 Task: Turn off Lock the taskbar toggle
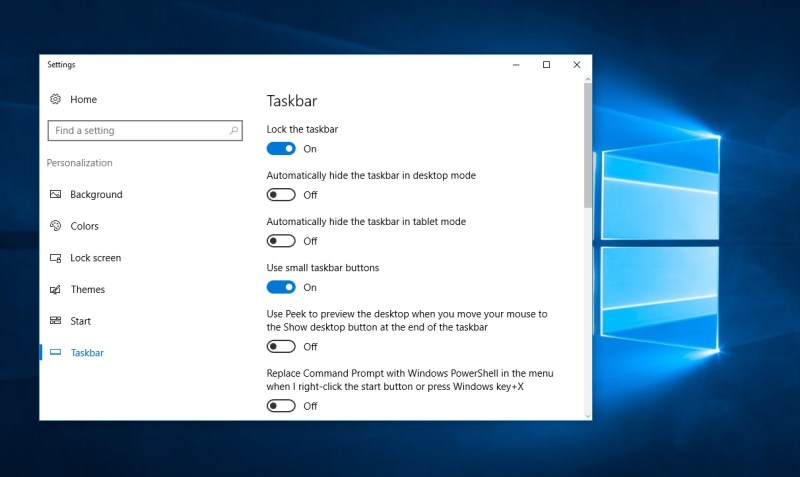pyautogui.click(x=281, y=148)
